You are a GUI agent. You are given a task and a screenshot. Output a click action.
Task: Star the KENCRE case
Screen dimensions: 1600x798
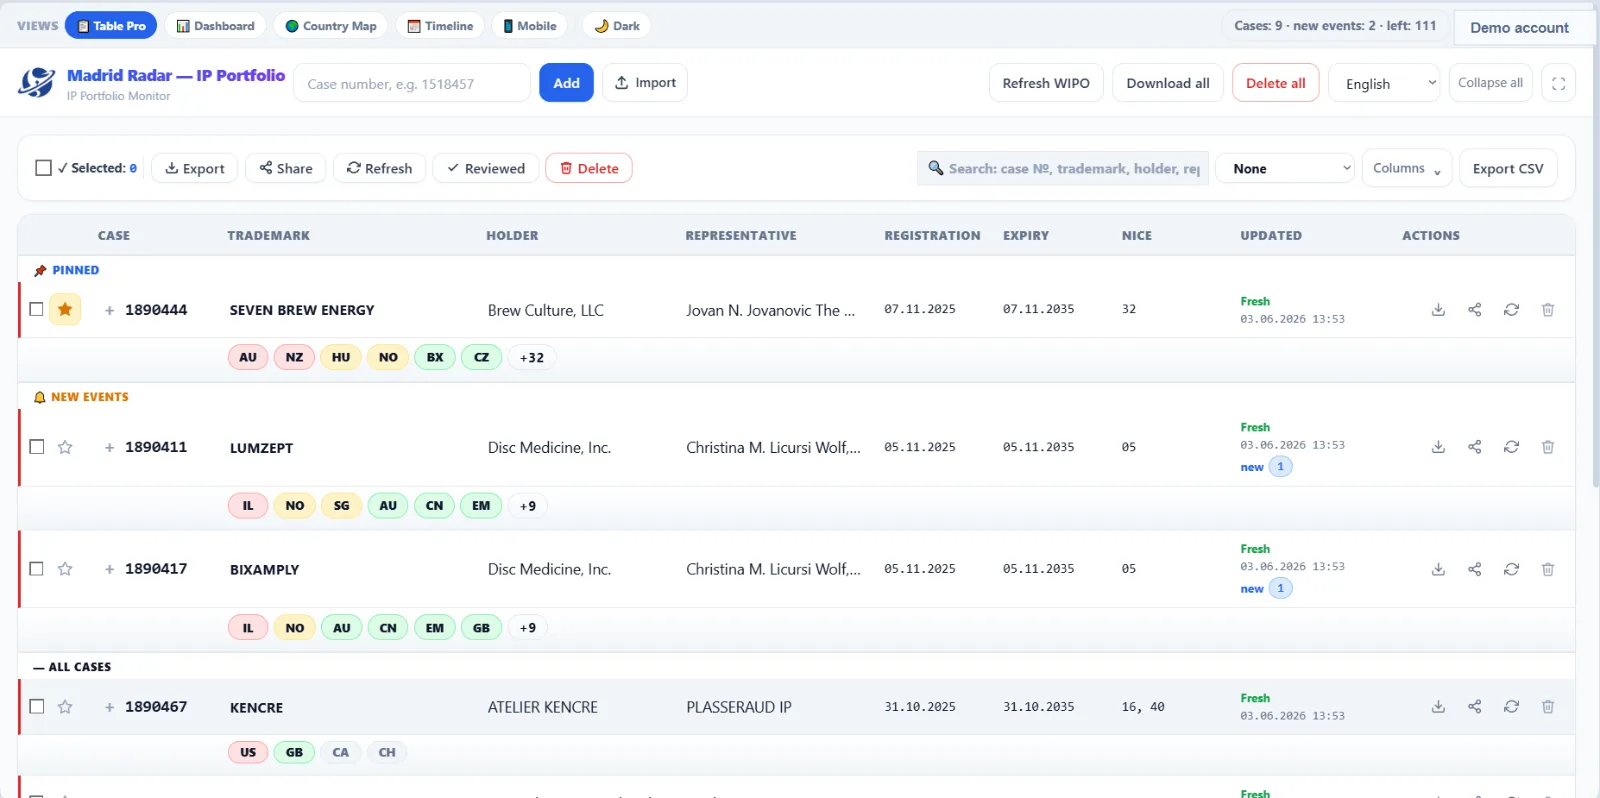65,707
